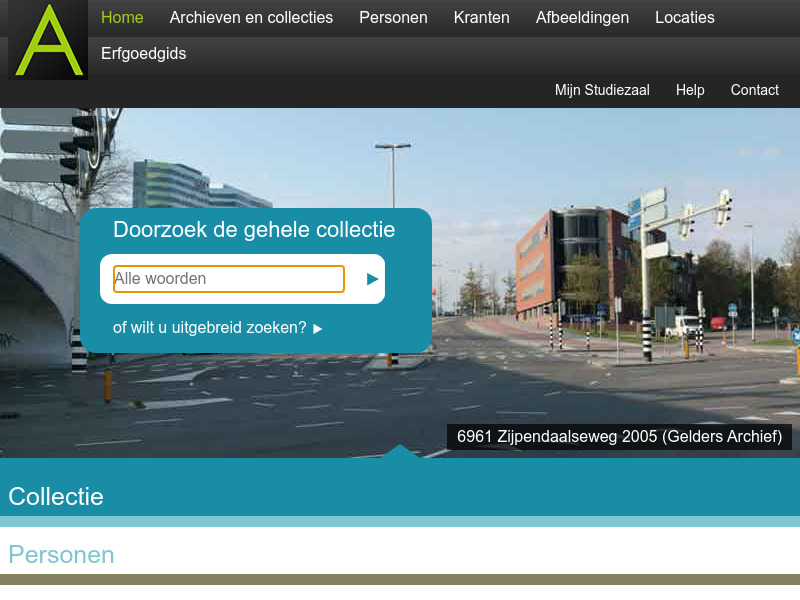Open the Locaties section
This screenshot has width=800, height=600.
(685, 17)
